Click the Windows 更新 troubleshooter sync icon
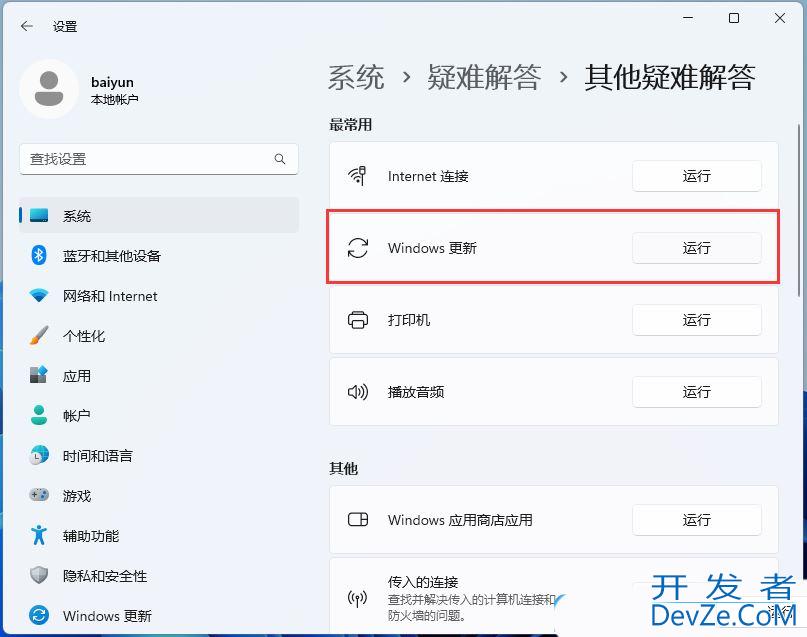Viewport: 807px width, 637px height. coord(358,248)
